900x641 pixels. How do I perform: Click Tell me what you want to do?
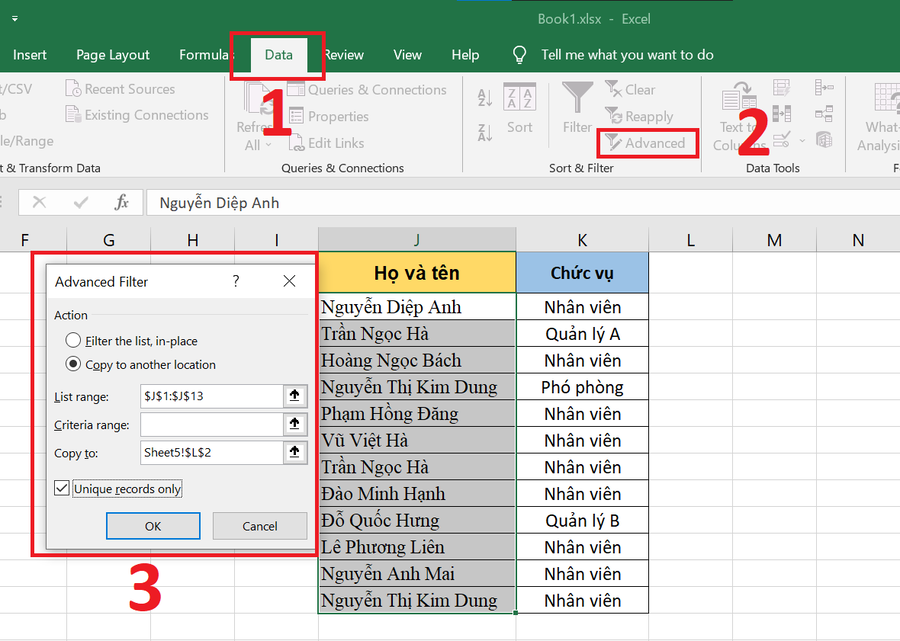[x=627, y=55]
